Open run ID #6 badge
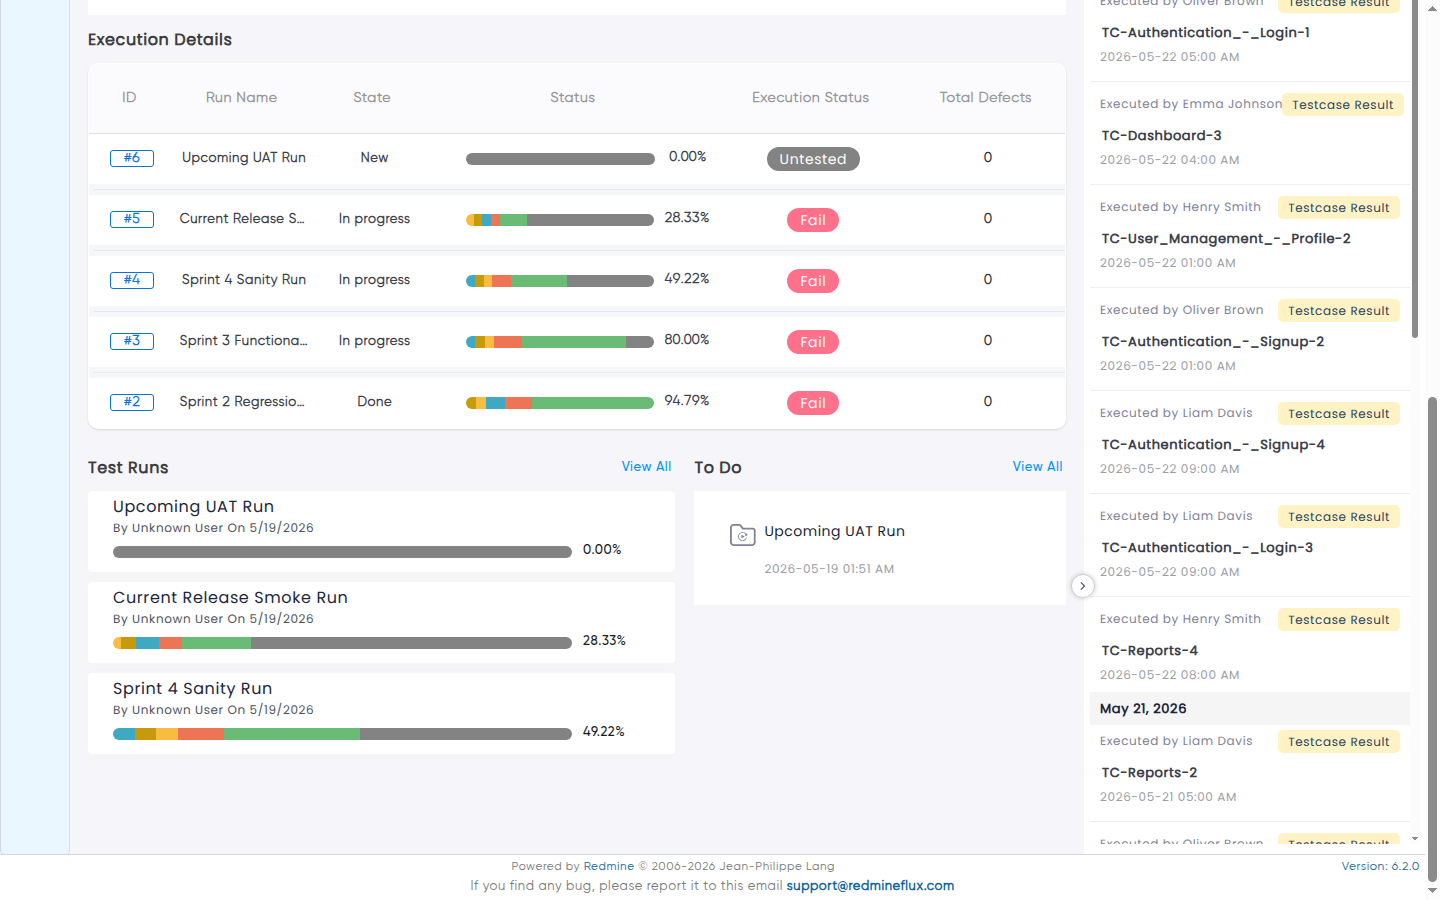This screenshot has height=900, width=1440. pyautogui.click(x=132, y=158)
